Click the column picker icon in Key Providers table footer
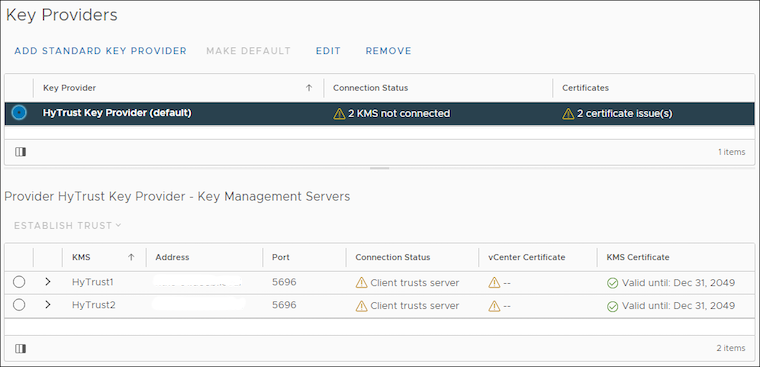Screen dimensions: 760x367 20,152
